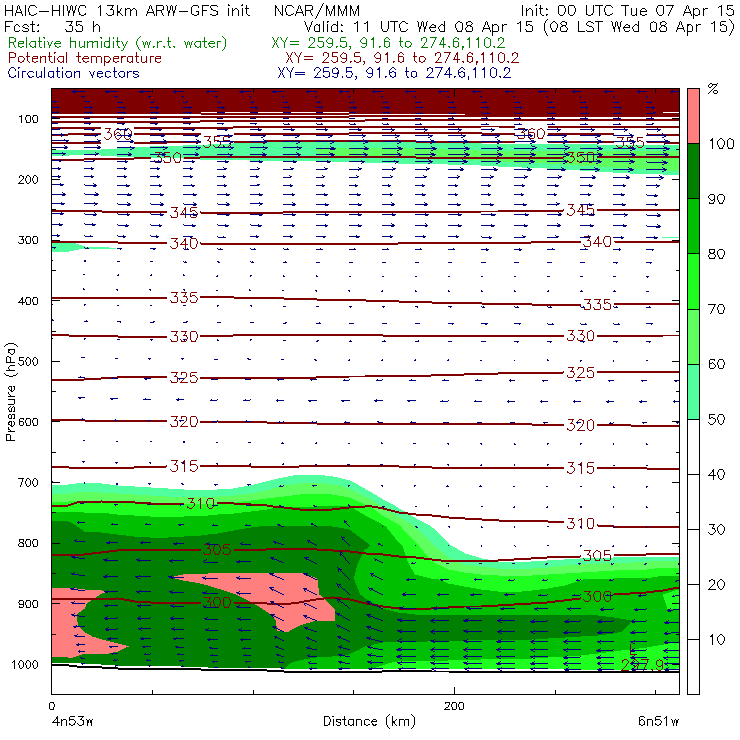Click the blue 'Circulation vectors' legend label
740x740 pixels.
tap(73, 73)
